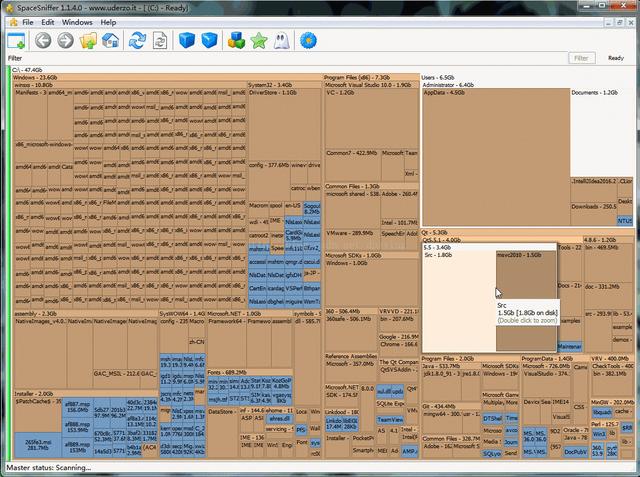Select the Common7 - 422.9Mb block
This screenshot has width=640, height=477.
tap(353, 165)
